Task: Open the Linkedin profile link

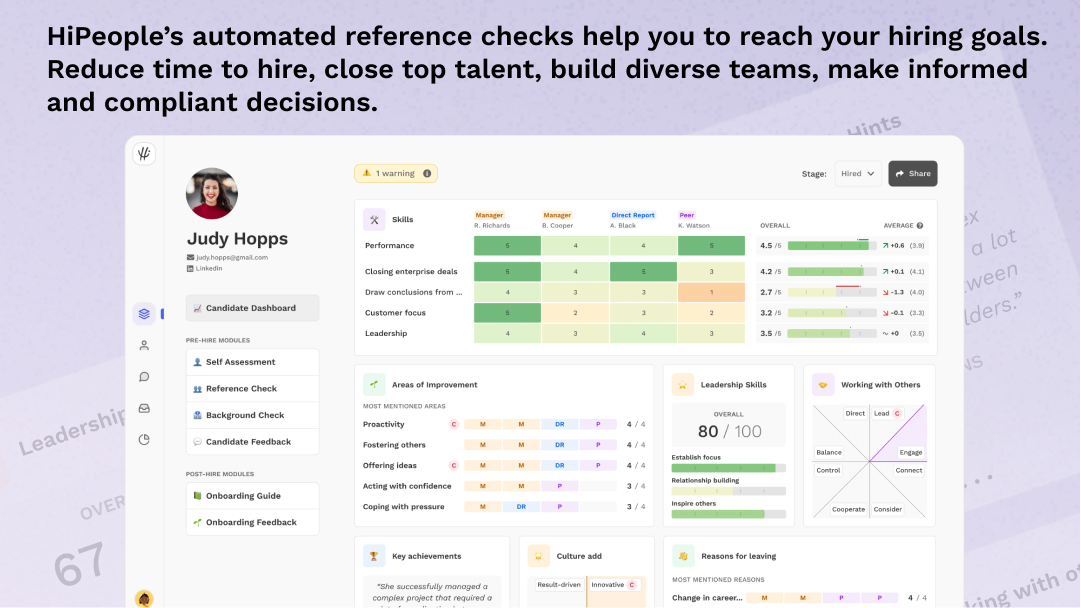Action: [209, 269]
